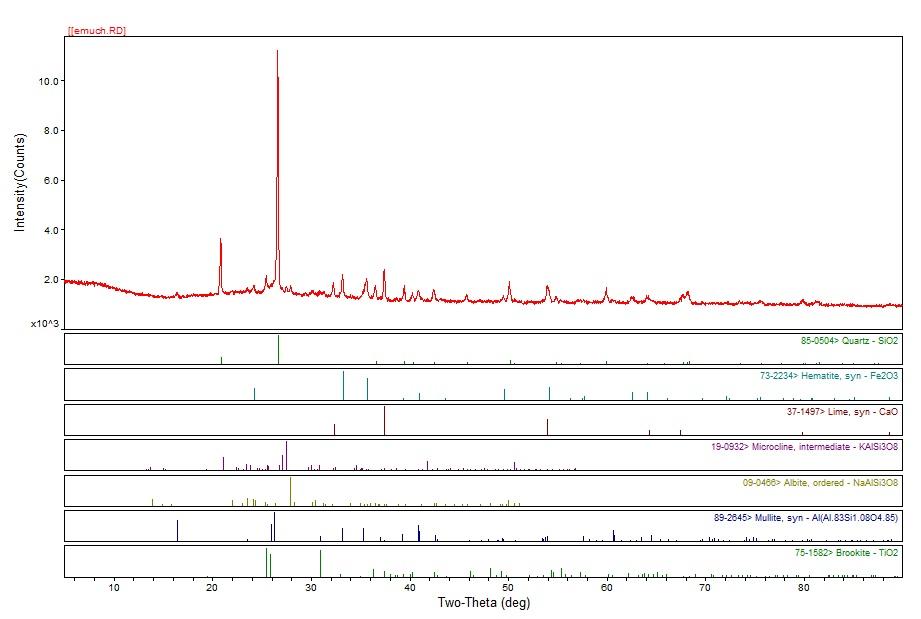
Task: Click the 10 degree tick label
Action: click(x=114, y=587)
